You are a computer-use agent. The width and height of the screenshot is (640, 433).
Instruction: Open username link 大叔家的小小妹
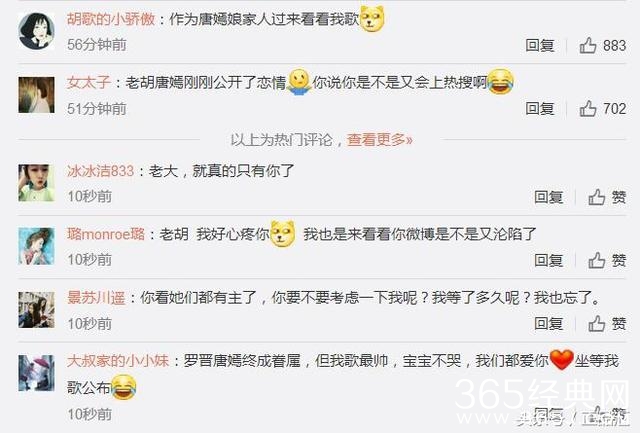pos(118,361)
